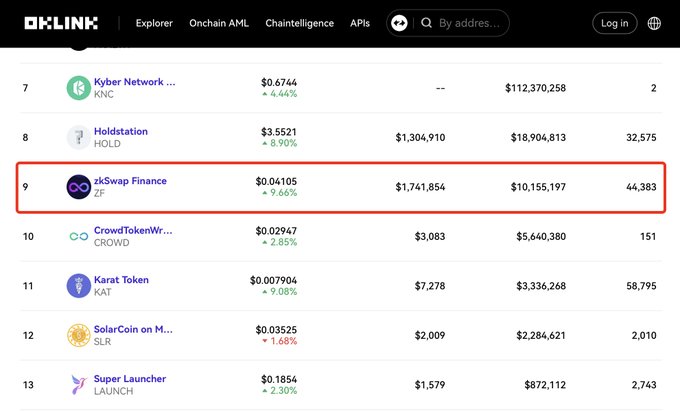The image size is (680, 411).
Task: Click the 58,795 holders cell
Action: [641, 286]
